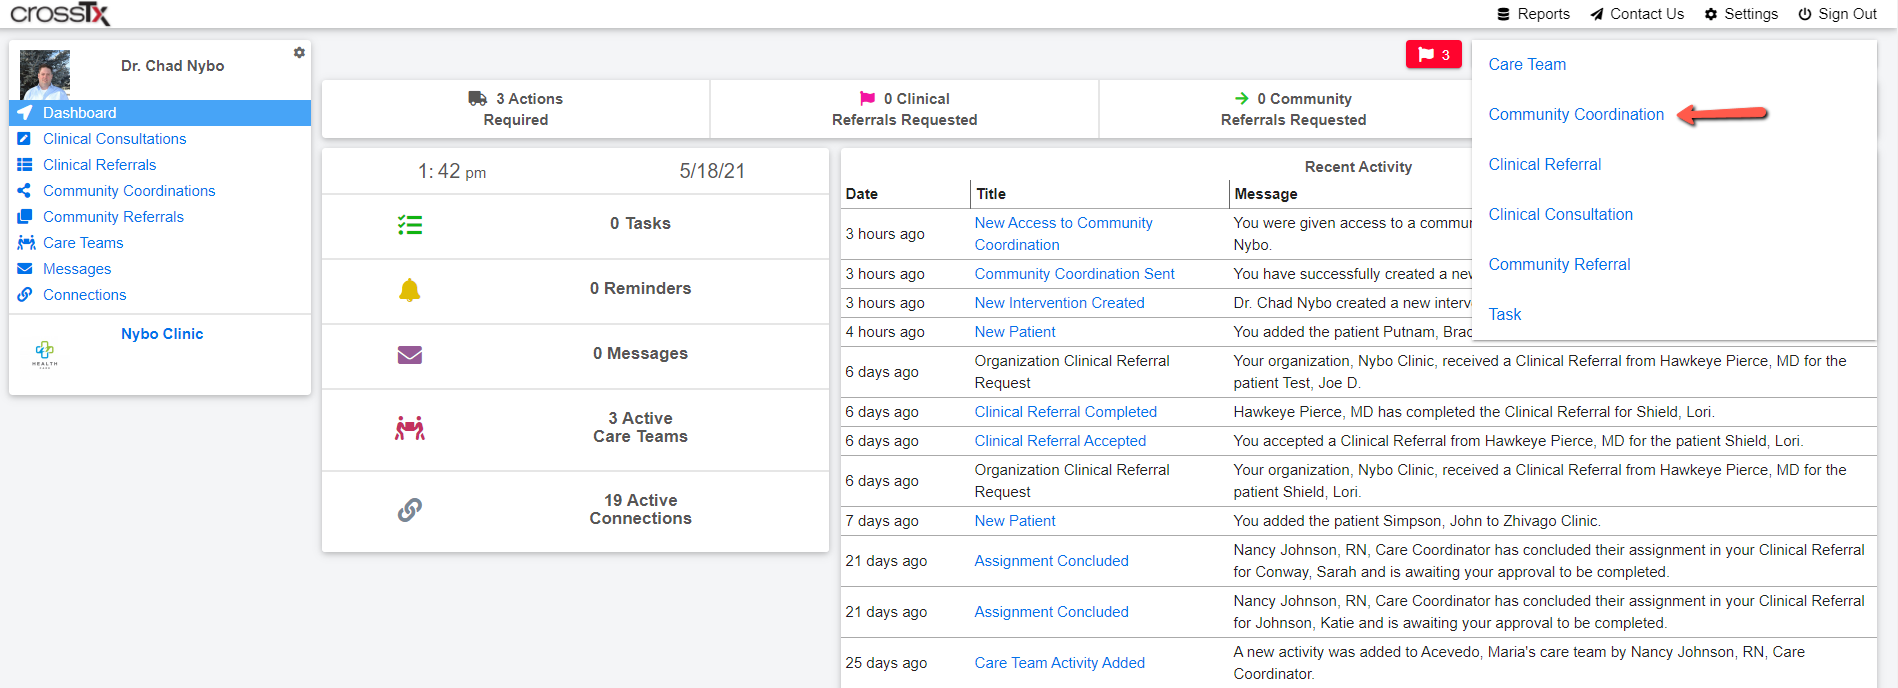Viewport: 1898px width, 688px height.
Task: Open the Clinical Referral Completed activity link
Action: [1065, 412]
